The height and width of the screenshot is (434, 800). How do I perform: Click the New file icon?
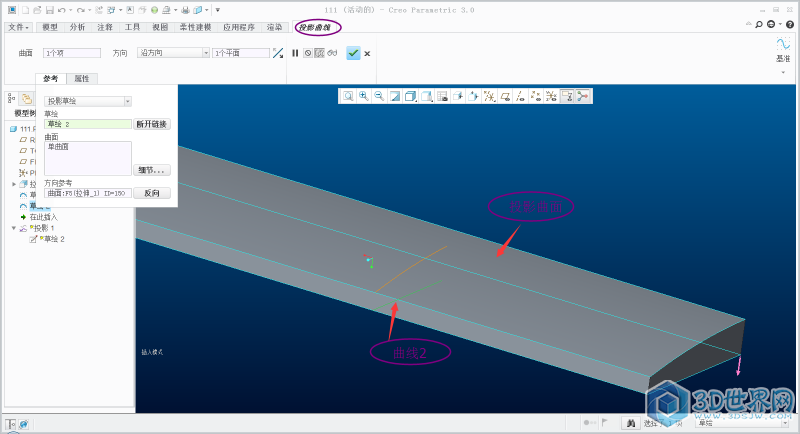[x=25, y=10]
